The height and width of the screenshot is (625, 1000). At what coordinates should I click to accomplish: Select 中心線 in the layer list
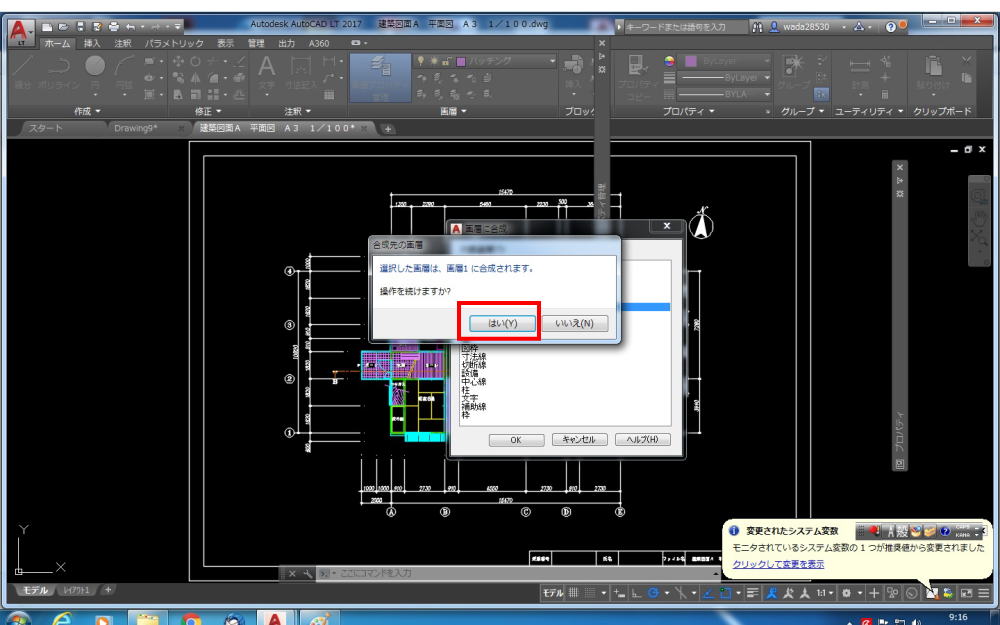tap(474, 381)
